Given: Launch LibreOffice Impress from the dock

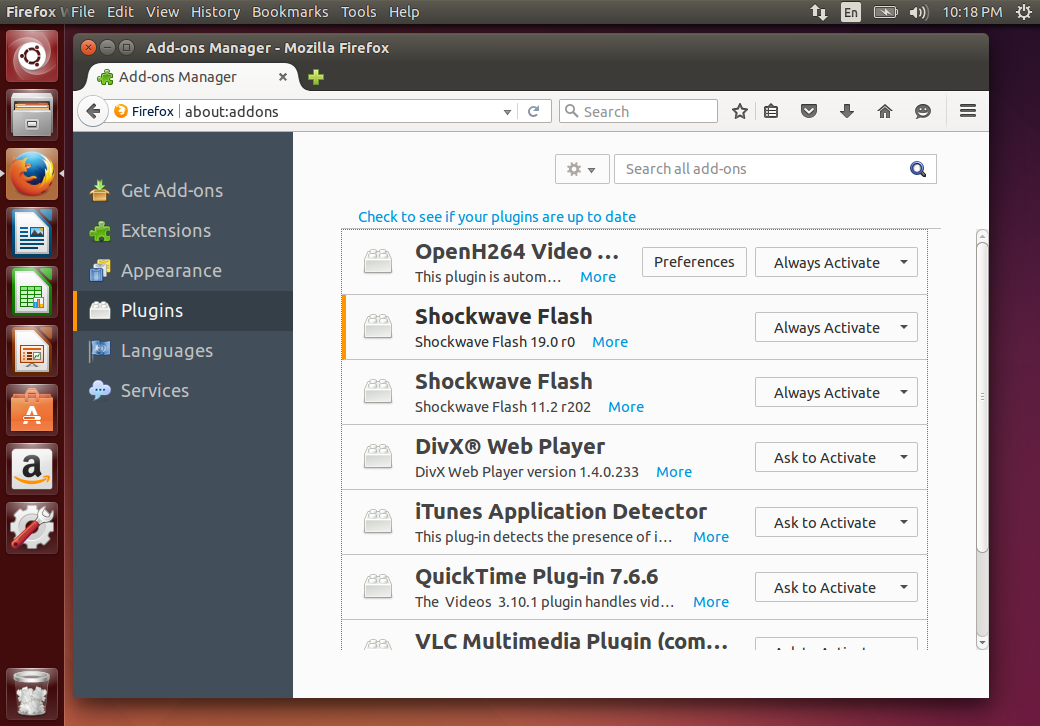Looking at the screenshot, I should tap(32, 351).
